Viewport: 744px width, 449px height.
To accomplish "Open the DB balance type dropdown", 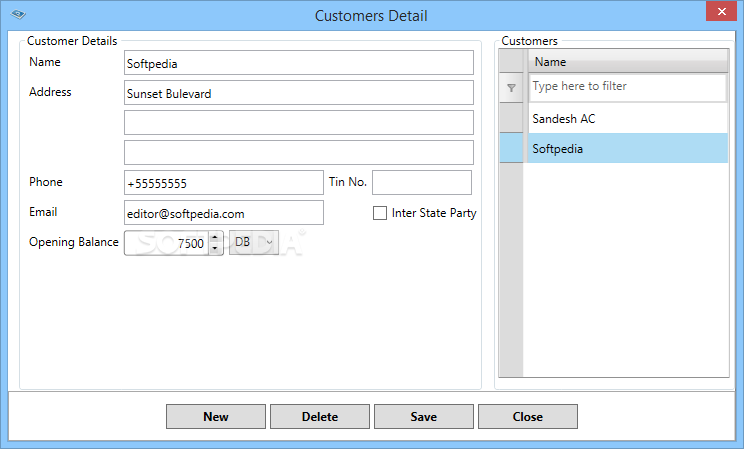I will (x=254, y=243).
